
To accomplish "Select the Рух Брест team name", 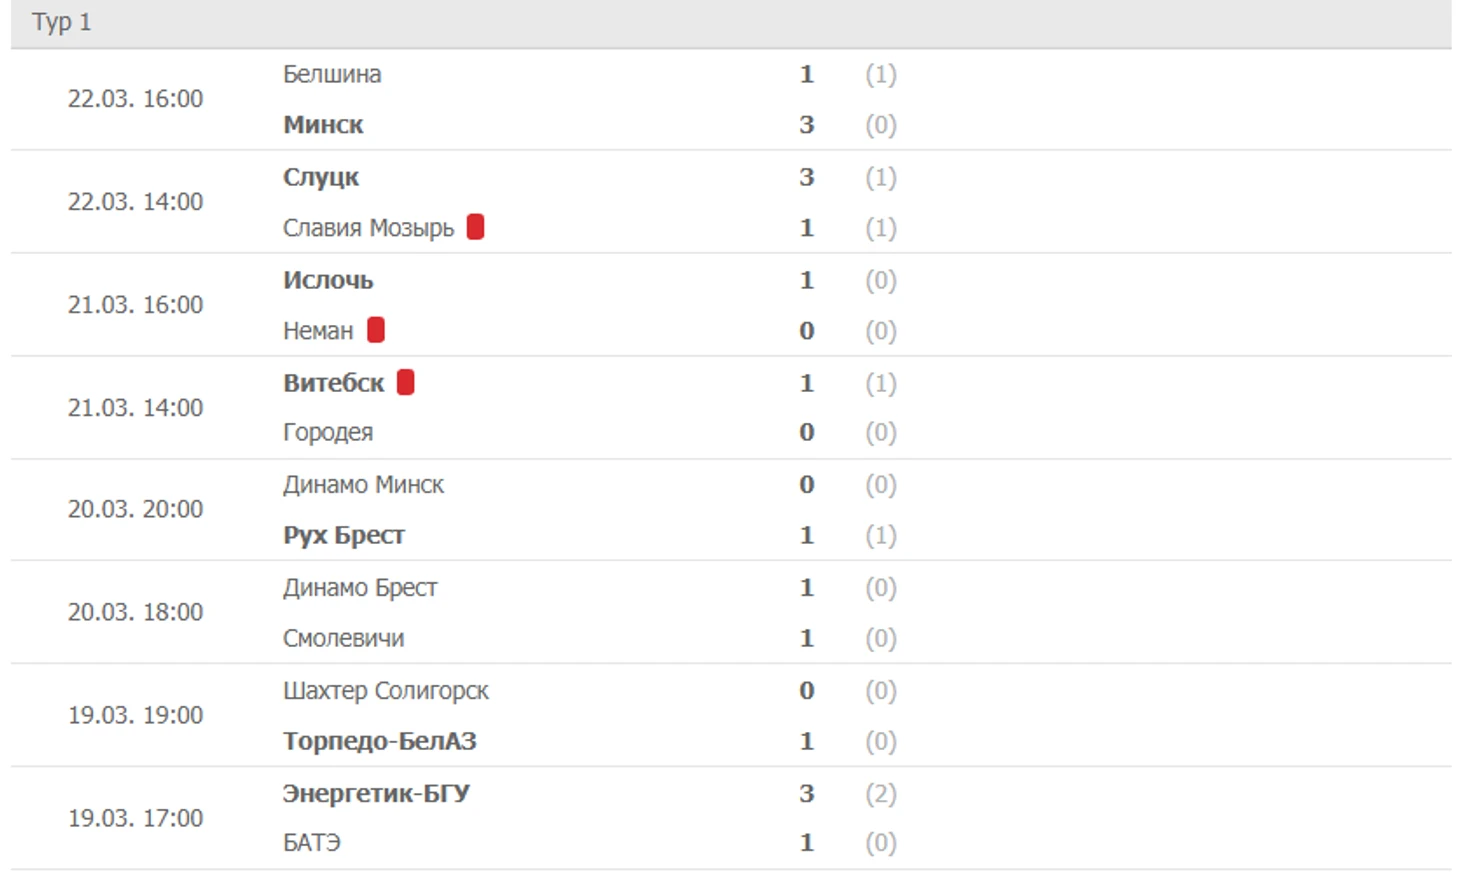I will (x=344, y=535).
